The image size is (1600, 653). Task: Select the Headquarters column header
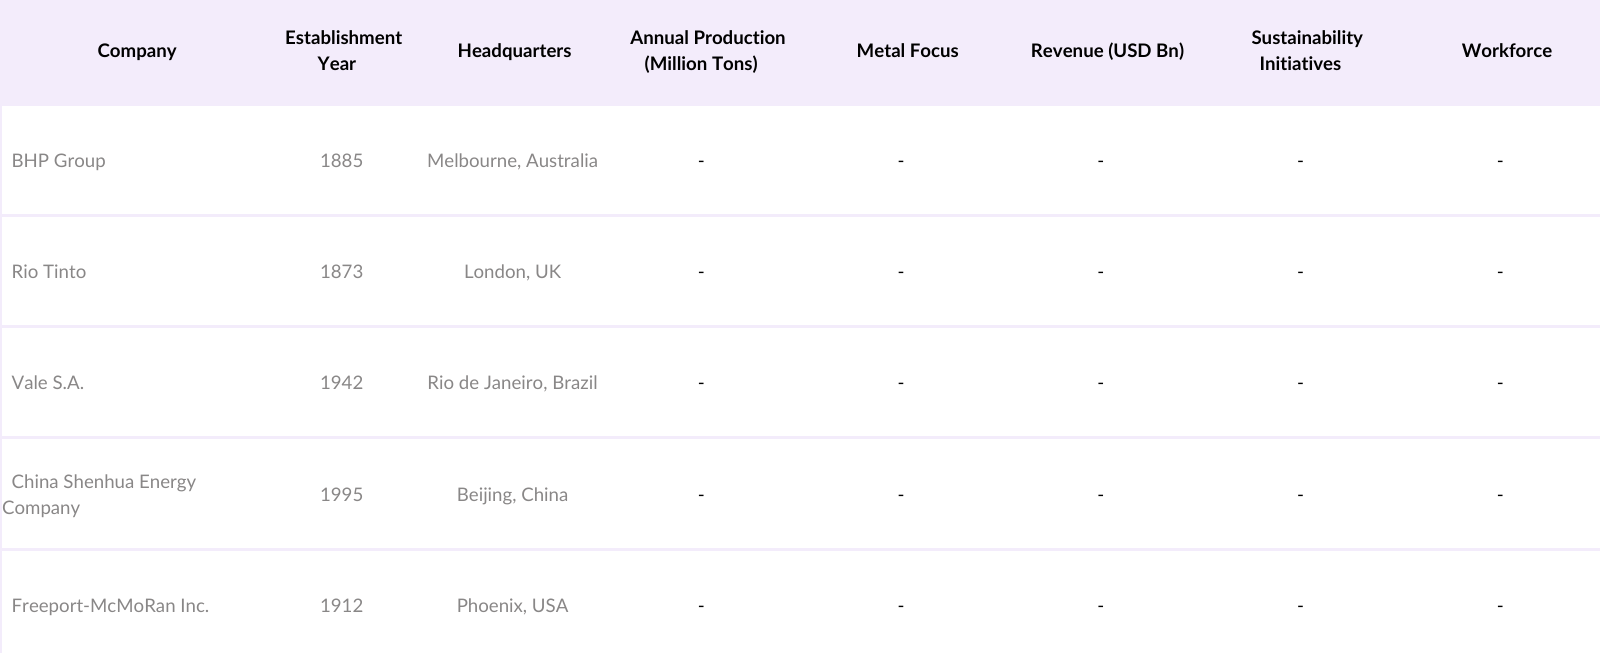coord(514,51)
